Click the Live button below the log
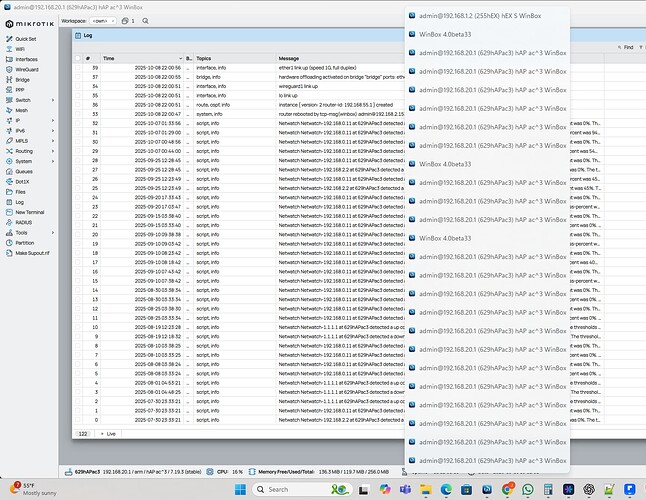The width and height of the screenshot is (646, 500). [x=108, y=434]
